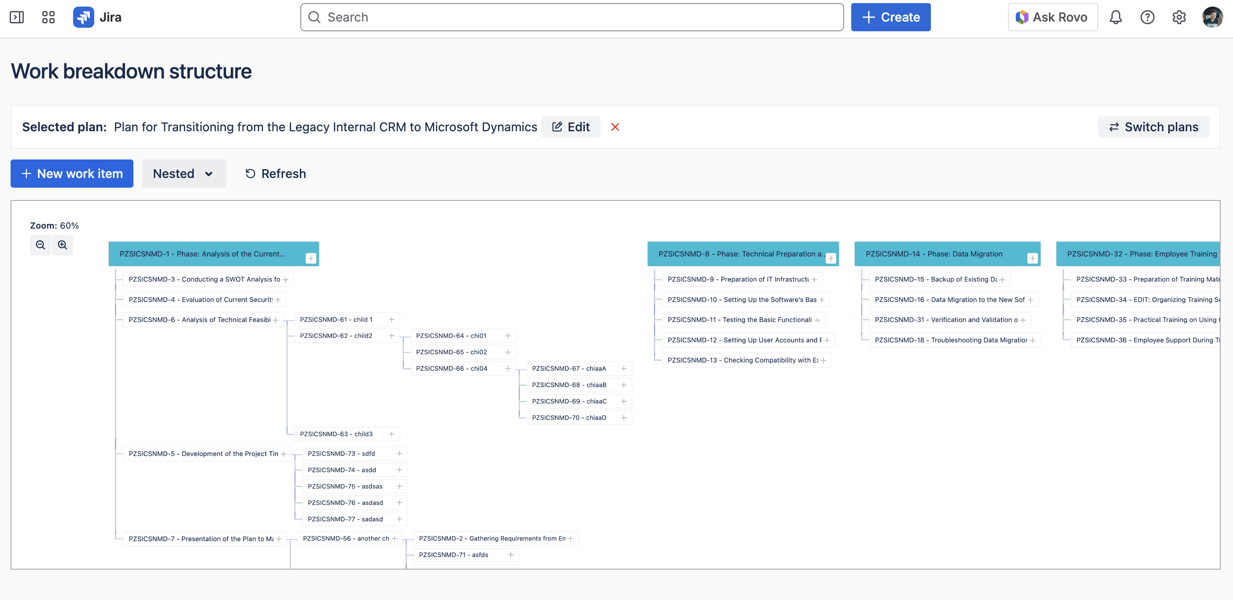Open the notifications bell
Viewport: 1233px width, 600px height.
[x=1116, y=17]
